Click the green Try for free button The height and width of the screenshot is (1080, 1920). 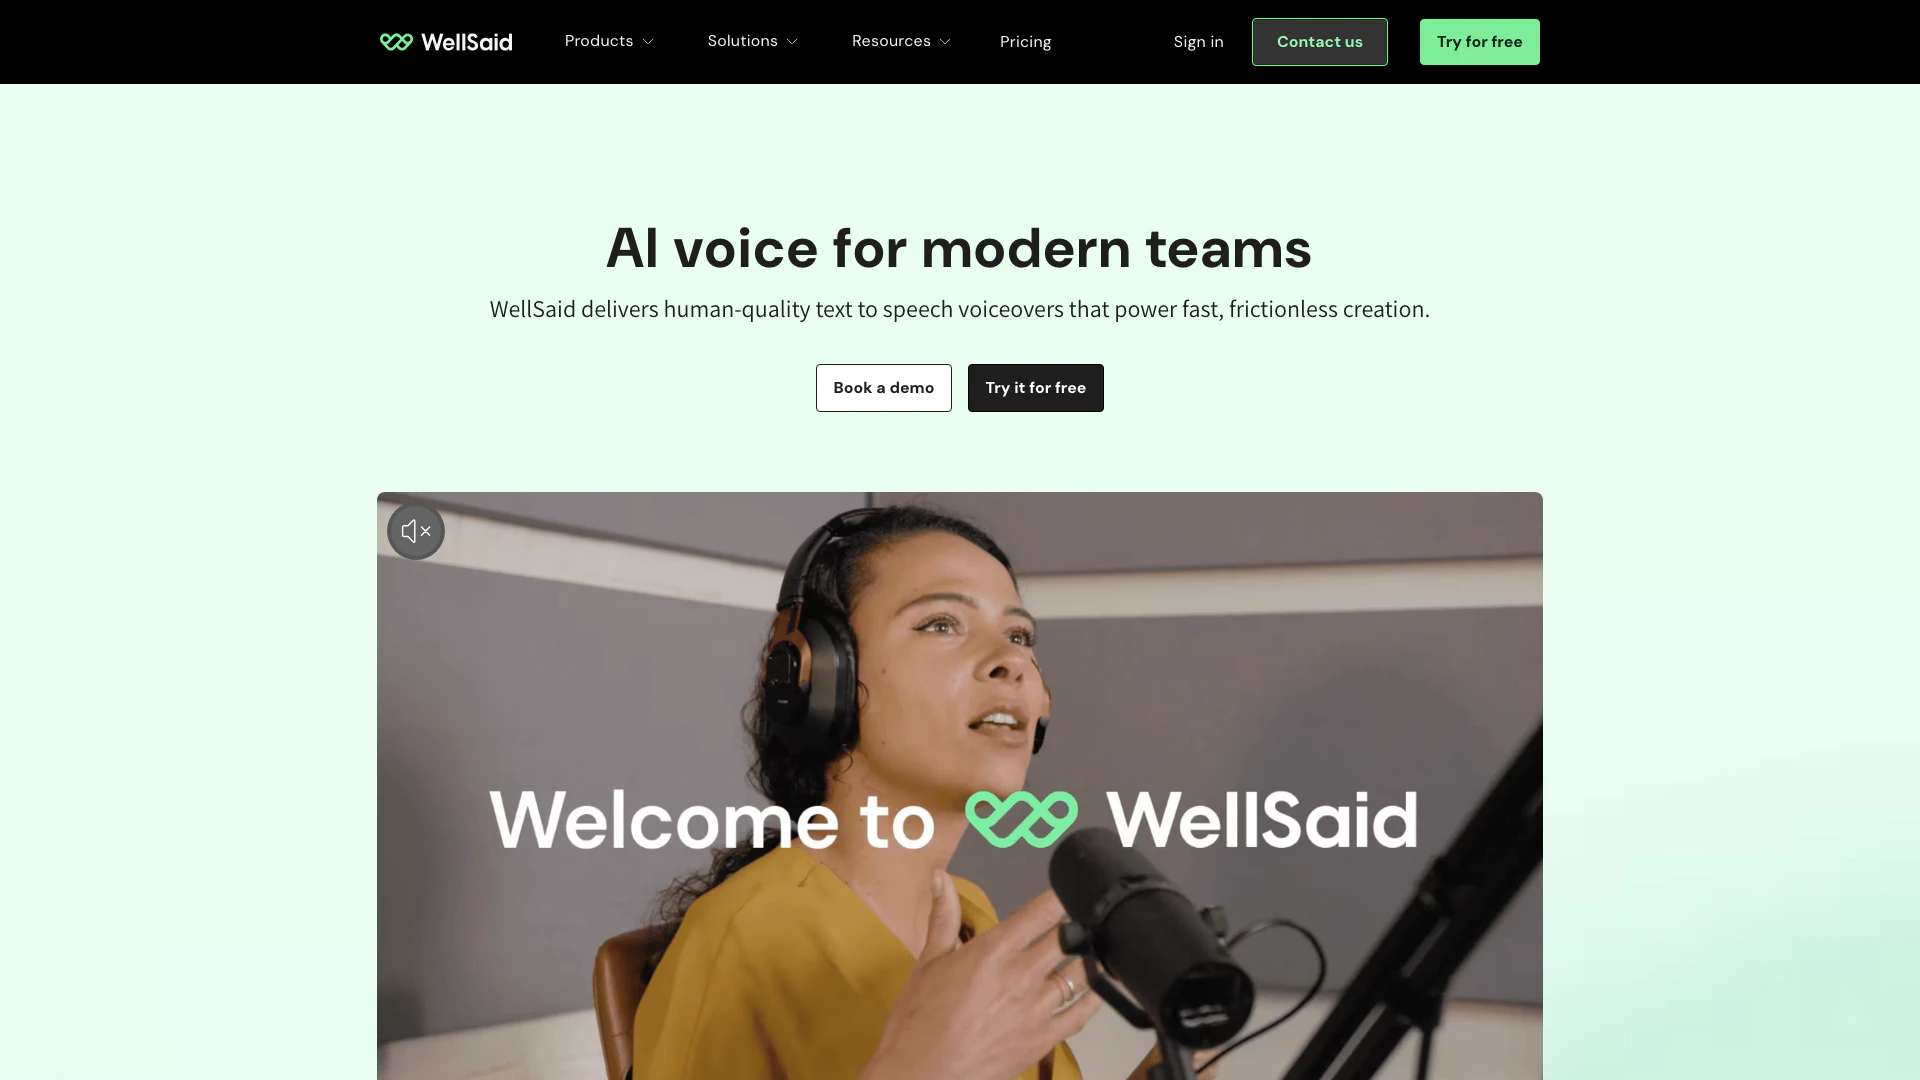[x=1479, y=42]
